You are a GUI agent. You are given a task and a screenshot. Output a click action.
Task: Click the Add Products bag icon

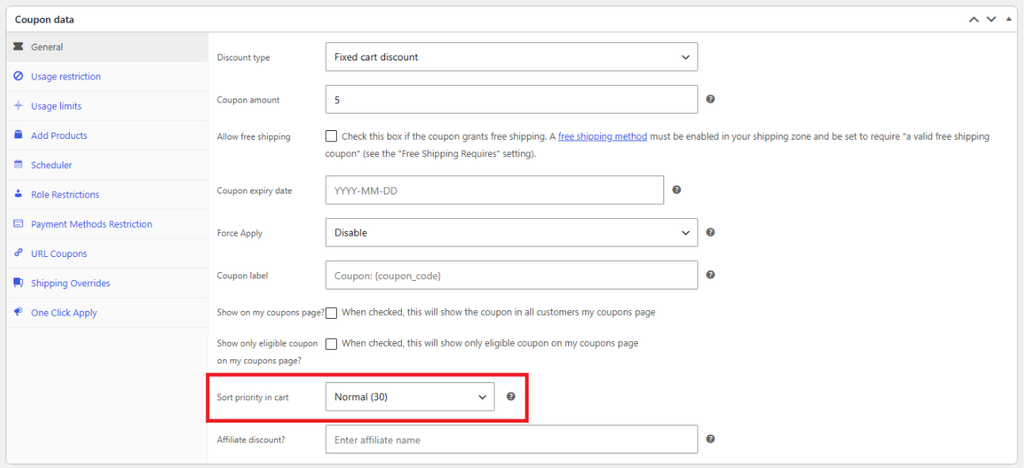[x=18, y=135]
